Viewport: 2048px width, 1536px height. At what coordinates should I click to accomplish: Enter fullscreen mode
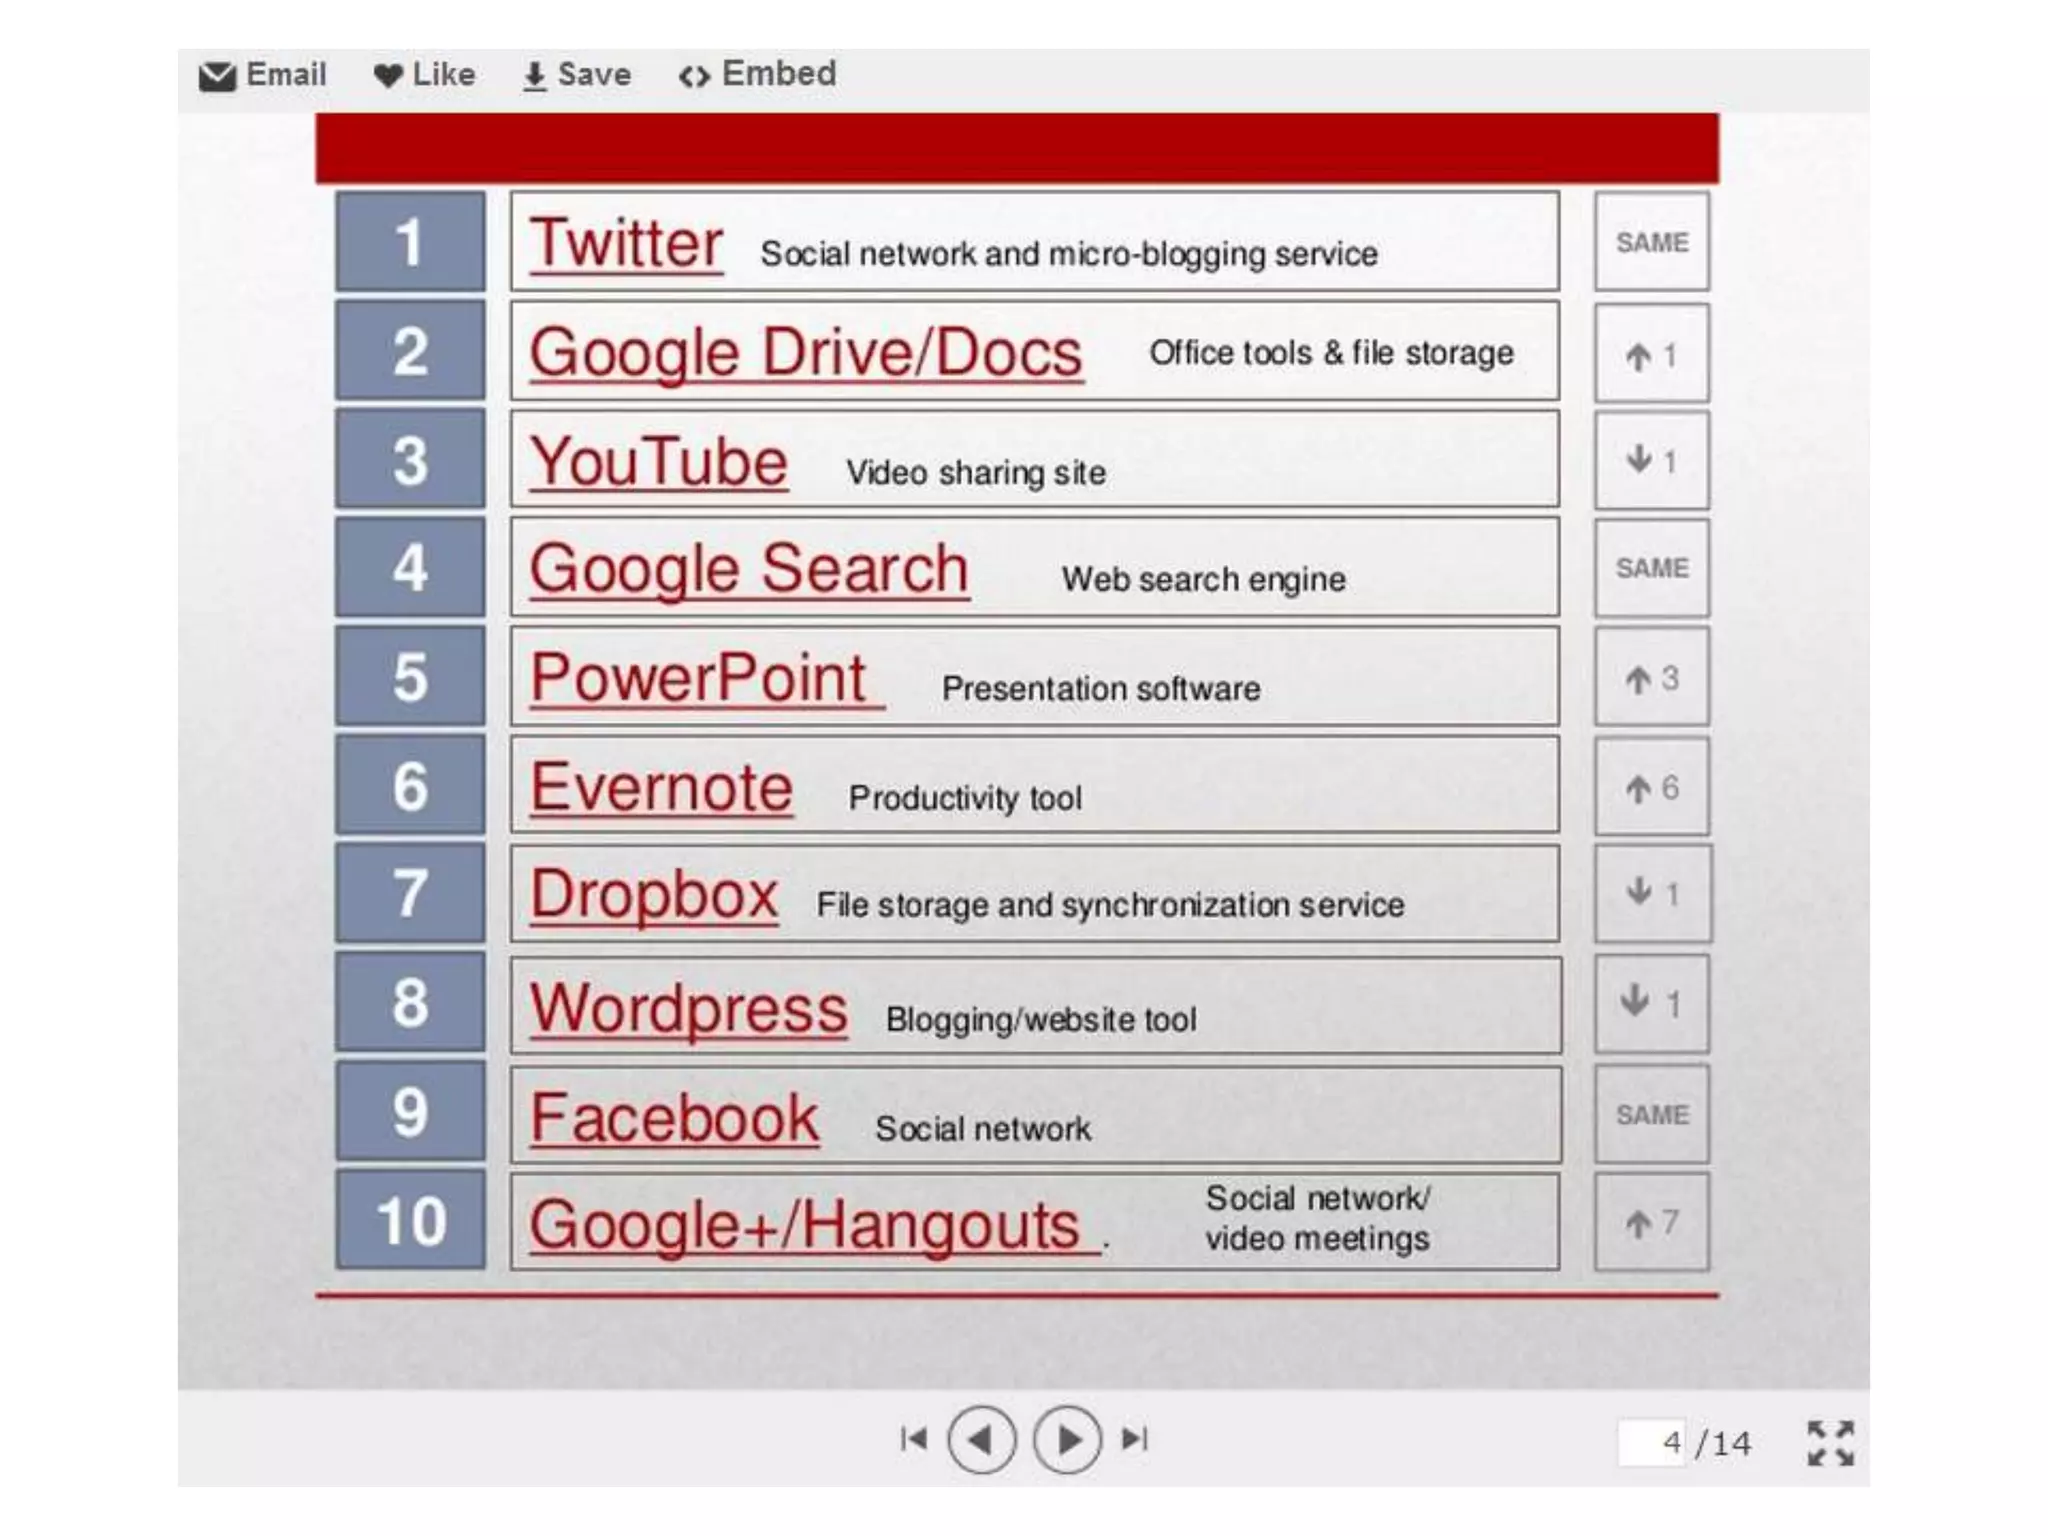[1830, 1443]
